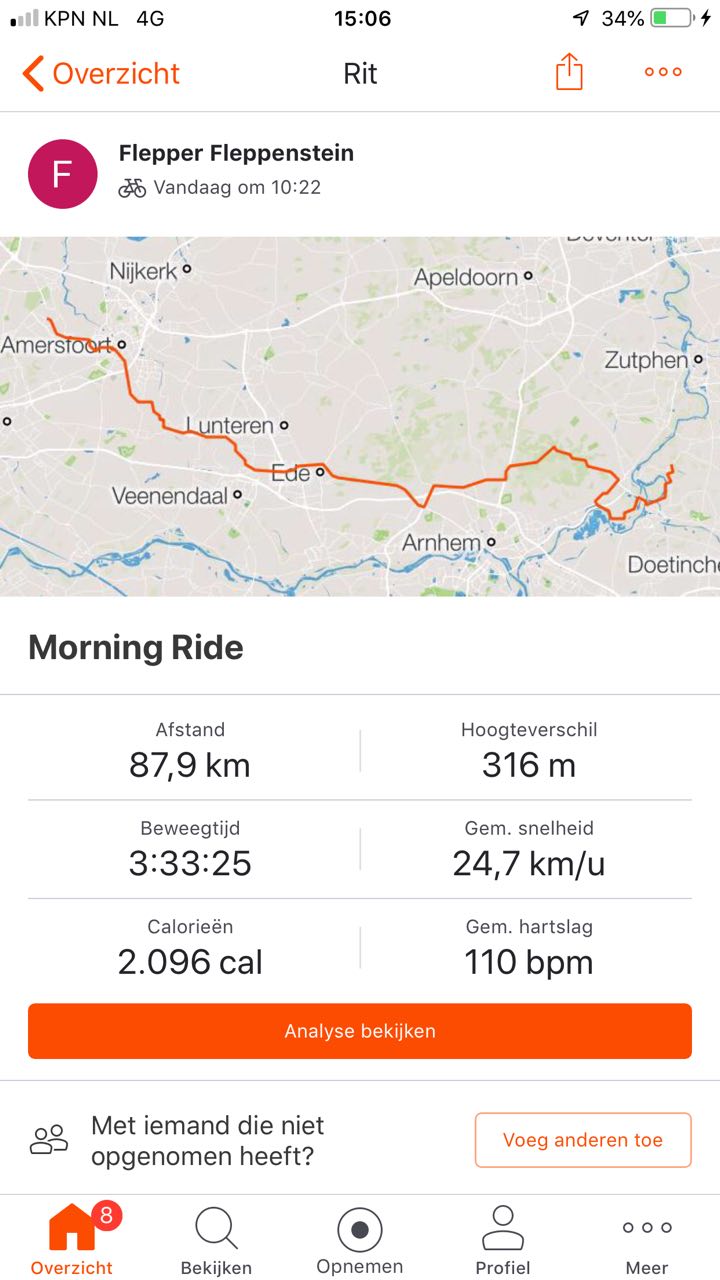
Task: Tap the Bekijken magnifier icon
Action: pyautogui.click(x=216, y=1229)
